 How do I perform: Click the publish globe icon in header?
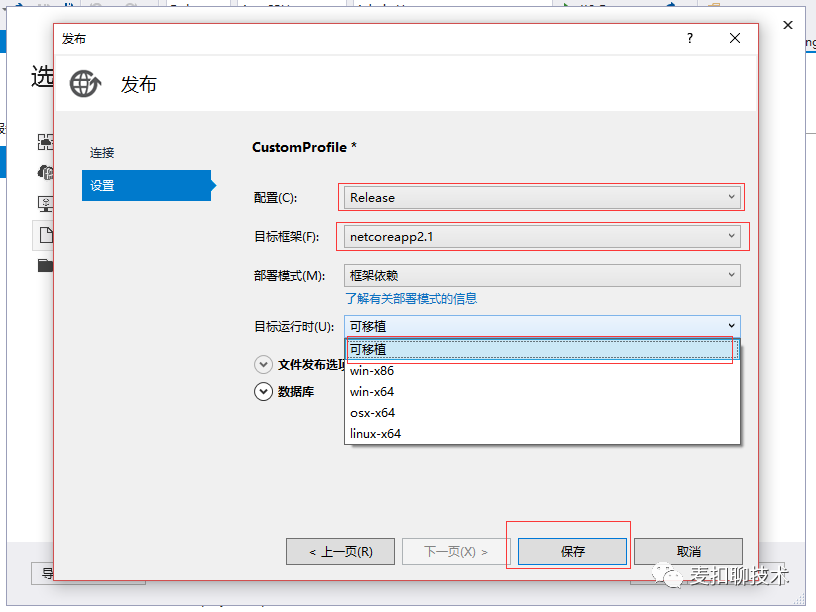[85, 84]
